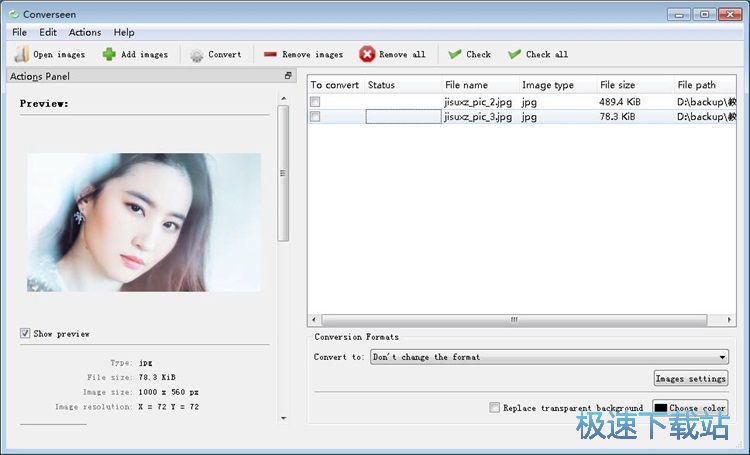Tick the checkbox for jisuxz_pic_2.jpg

(315, 102)
